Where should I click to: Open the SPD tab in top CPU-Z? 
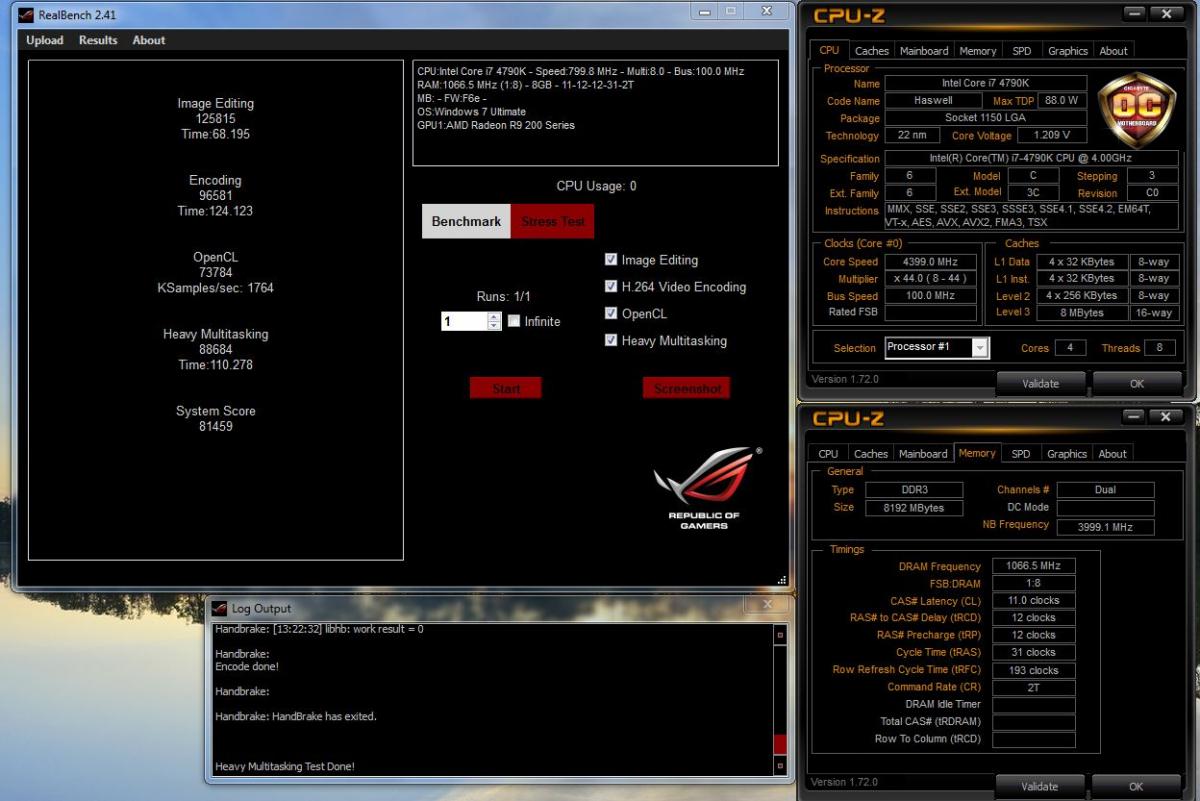coord(1021,51)
